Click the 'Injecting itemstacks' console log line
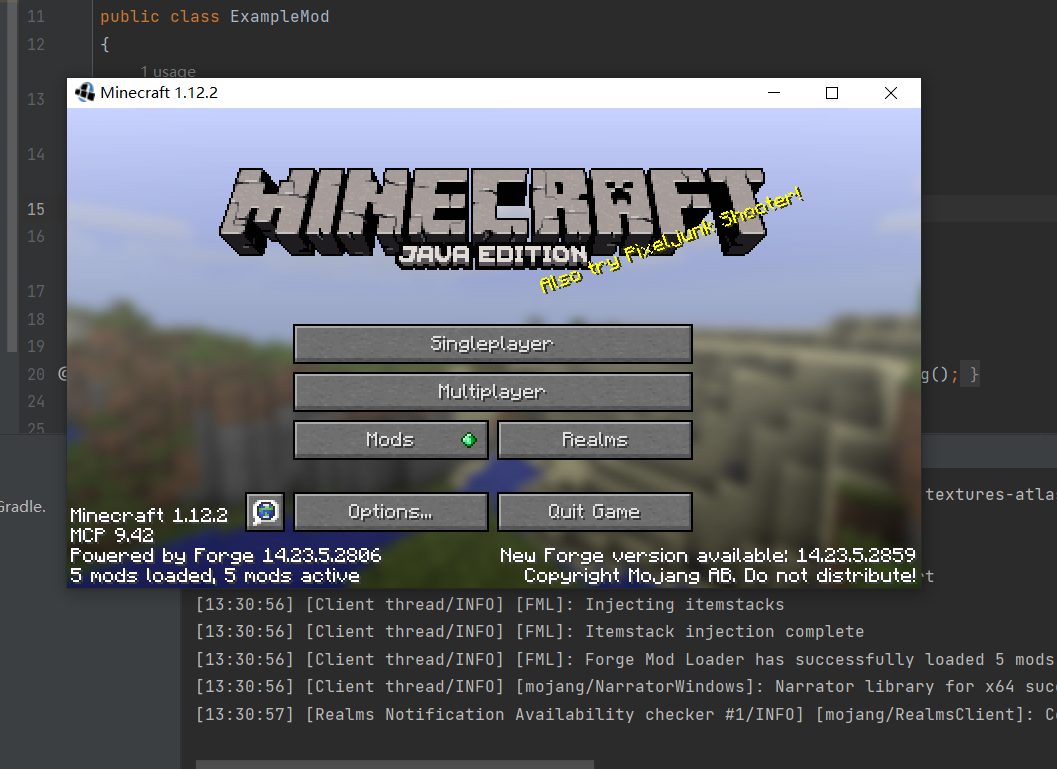This screenshot has height=769, width=1057. 490,605
